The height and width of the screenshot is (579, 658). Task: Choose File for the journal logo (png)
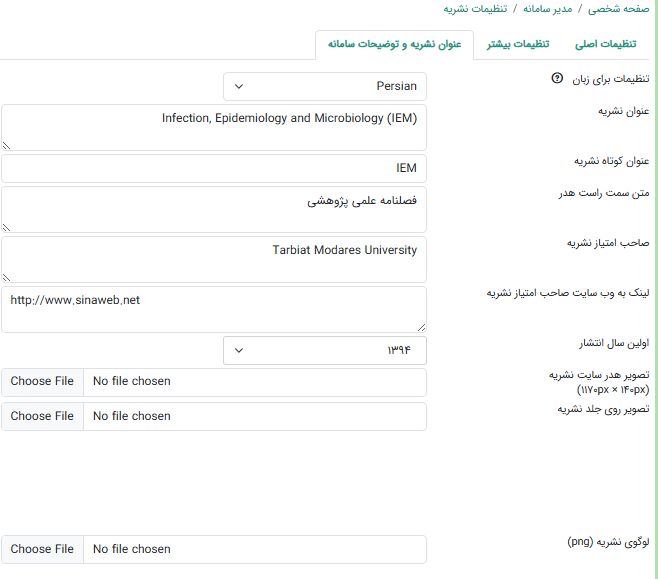[x=42, y=549]
